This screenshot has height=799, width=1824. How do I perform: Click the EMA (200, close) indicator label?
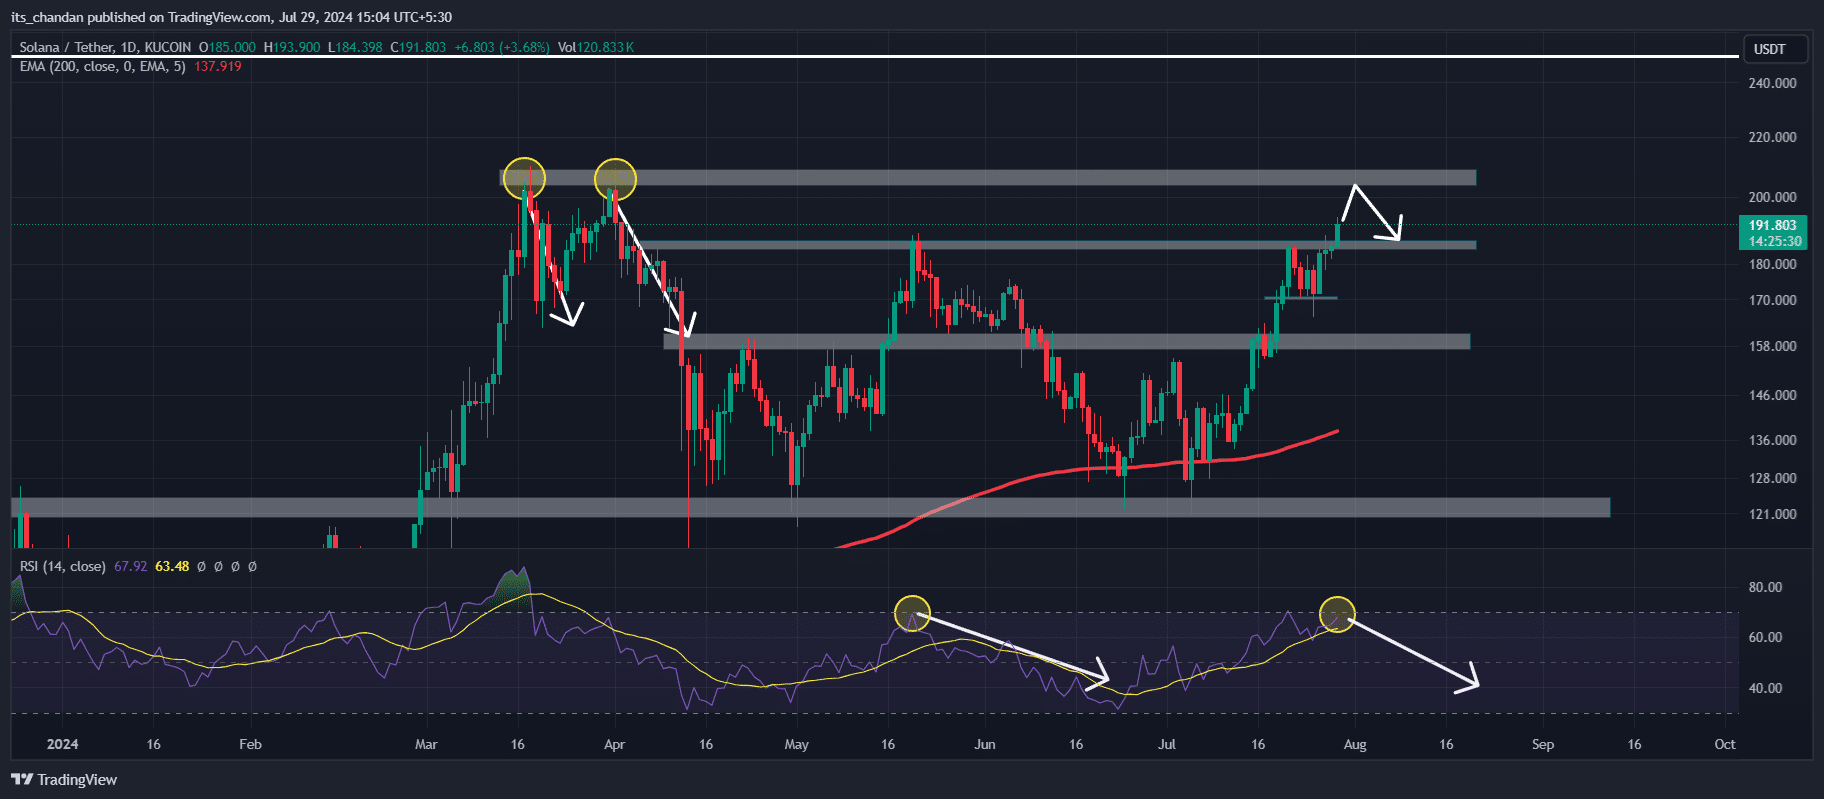pyautogui.click(x=102, y=66)
